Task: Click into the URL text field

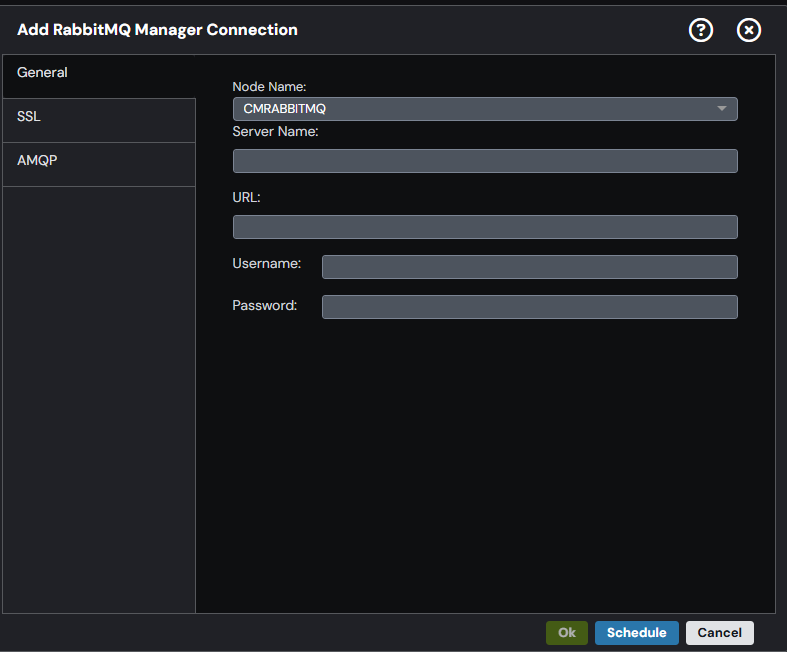Action: tap(485, 227)
